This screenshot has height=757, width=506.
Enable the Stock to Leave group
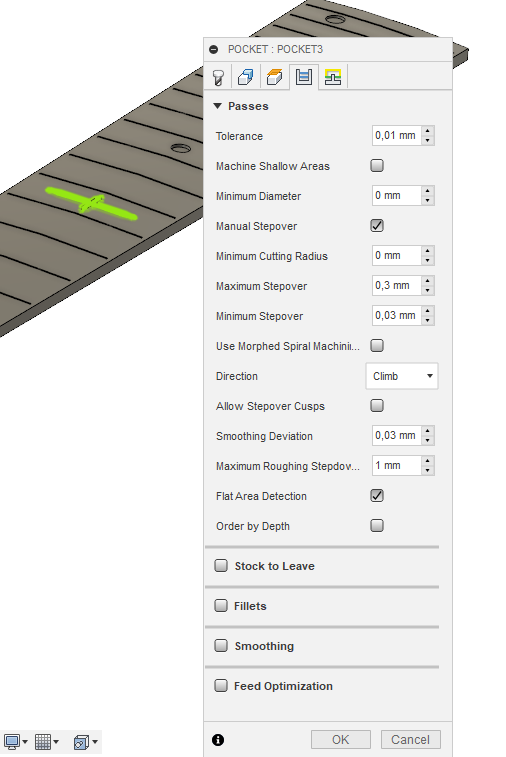click(x=221, y=565)
